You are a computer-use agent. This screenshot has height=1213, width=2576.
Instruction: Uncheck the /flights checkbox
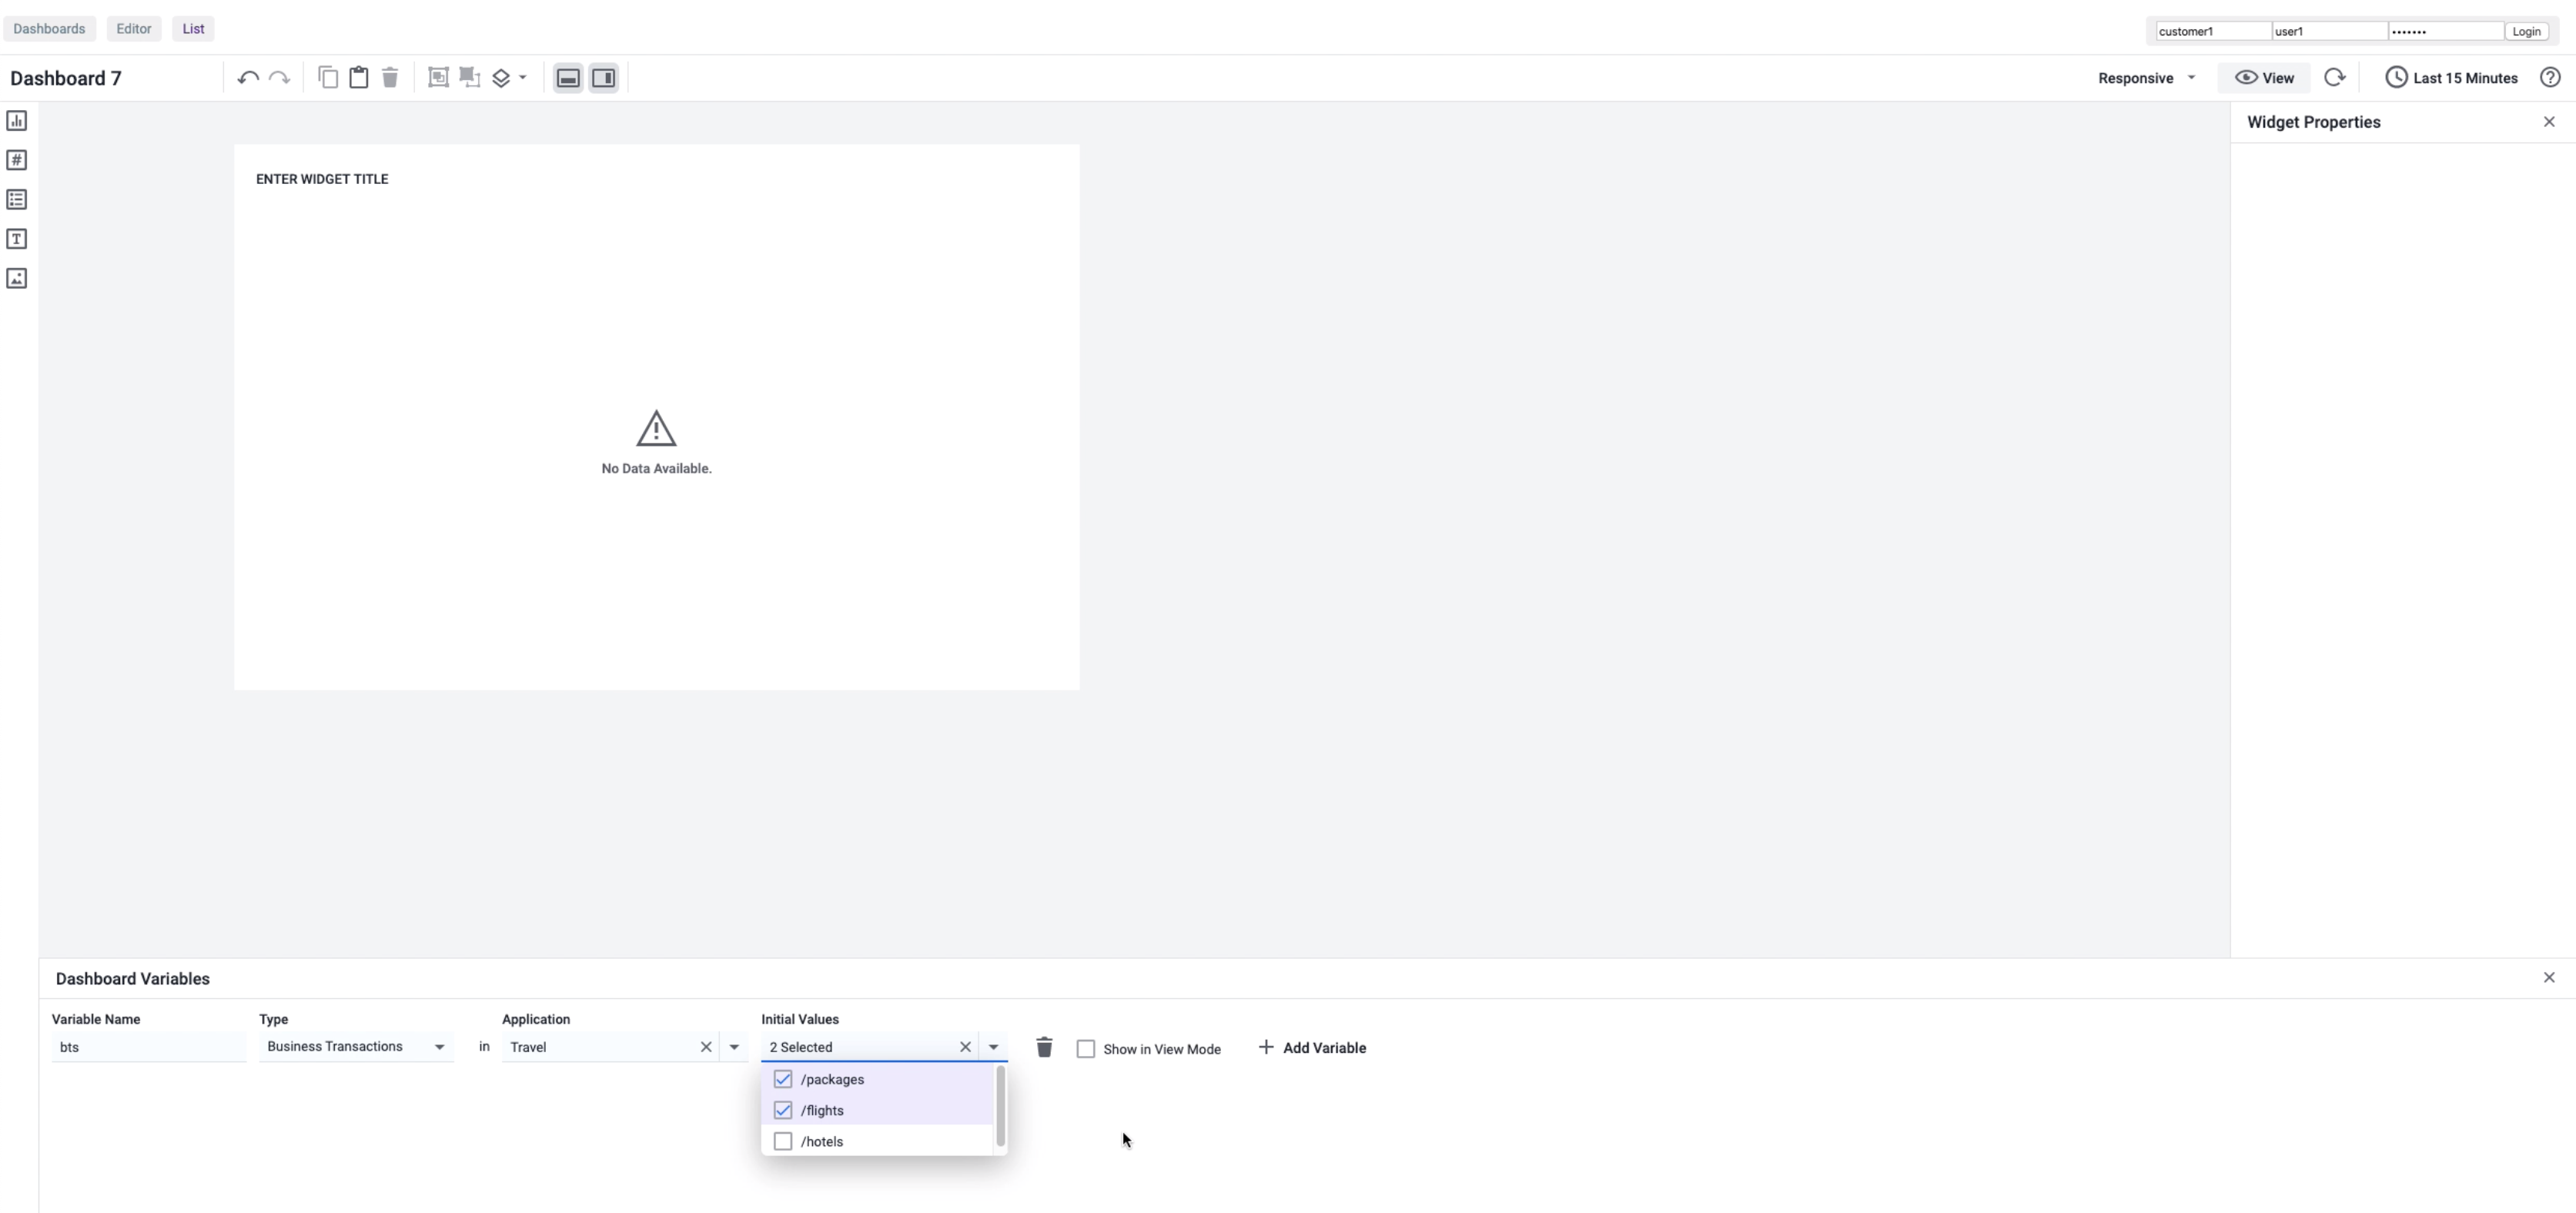point(783,1110)
